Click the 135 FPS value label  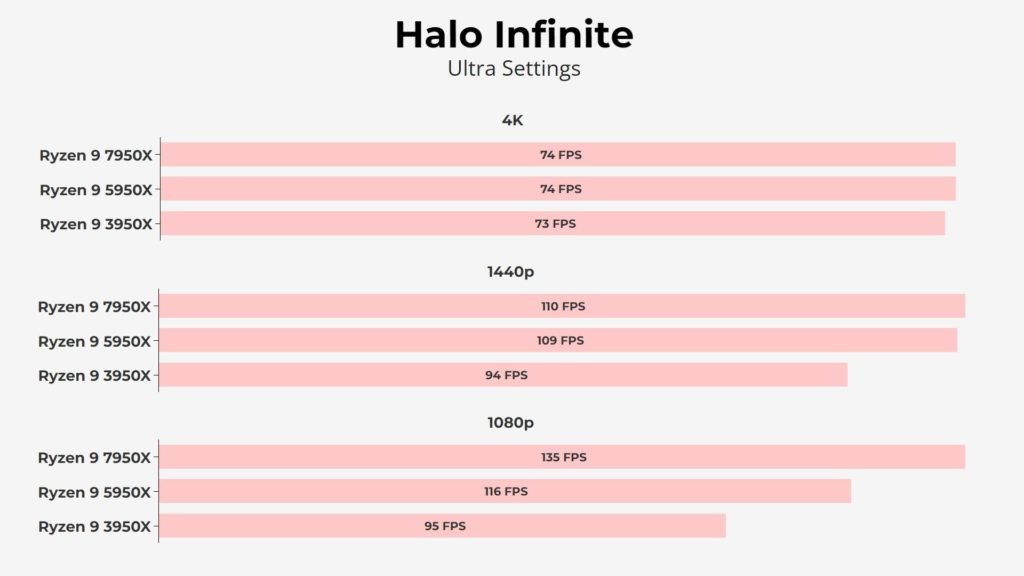point(564,457)
